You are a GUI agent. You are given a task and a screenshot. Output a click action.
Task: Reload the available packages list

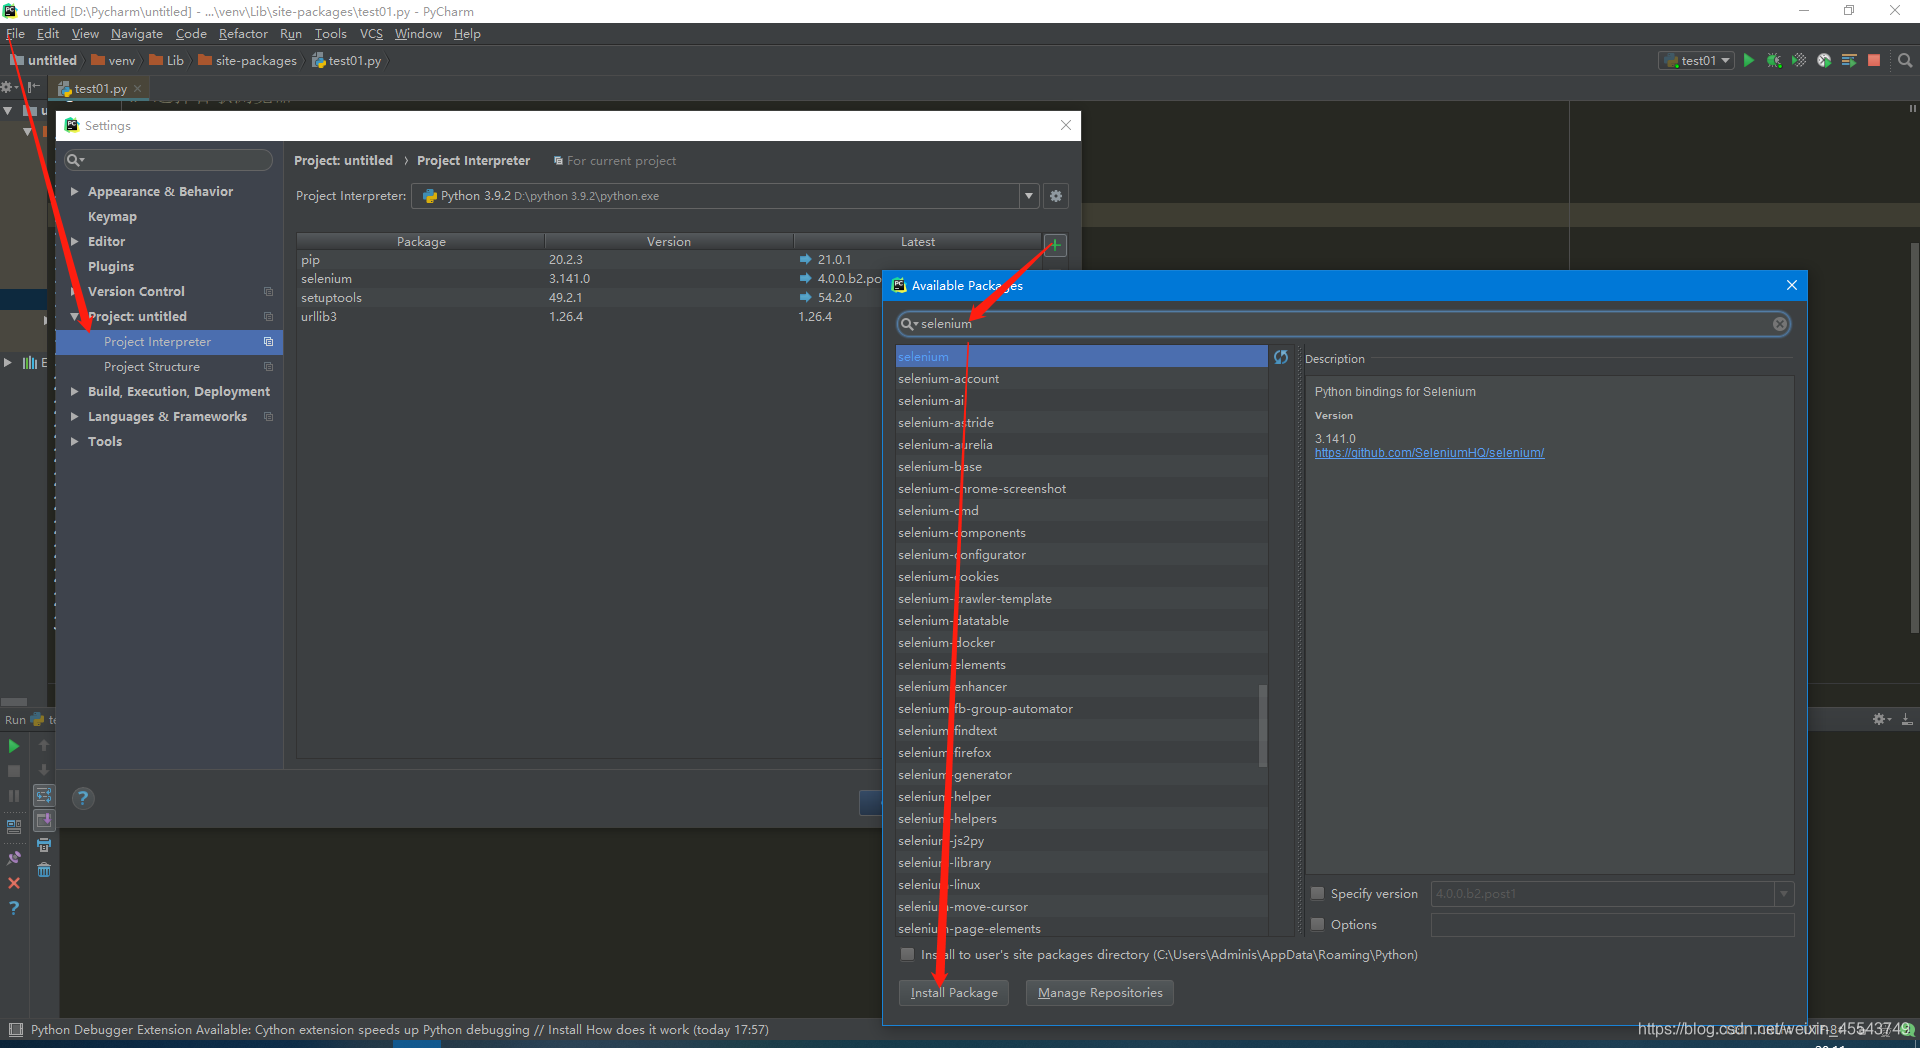click(1281, 357)
